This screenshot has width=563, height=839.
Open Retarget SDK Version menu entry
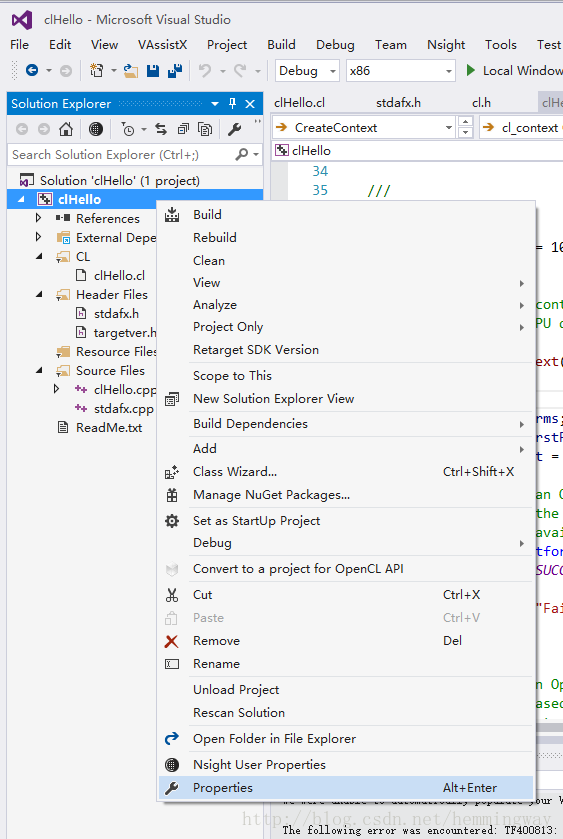coord(346,349)
